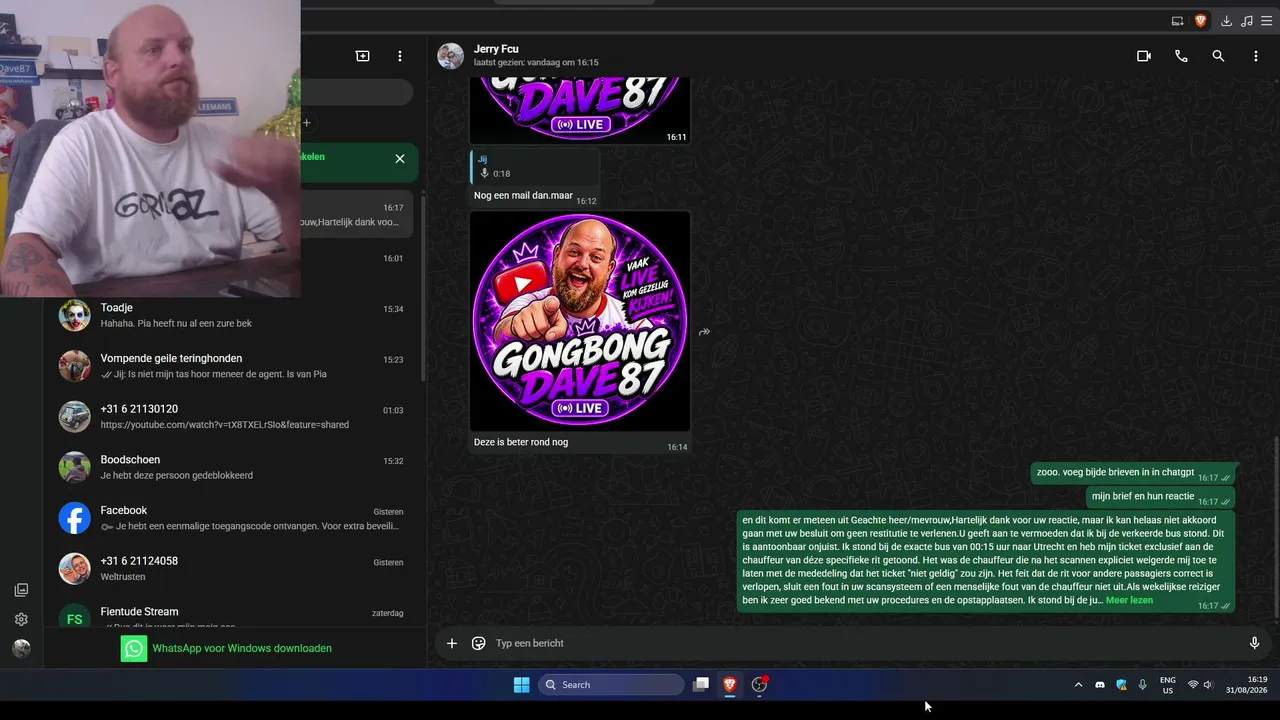Start a video call with Jerry Fcu
The width and height of the screenshot is (1280, 720).
[x=1144, y=56]
